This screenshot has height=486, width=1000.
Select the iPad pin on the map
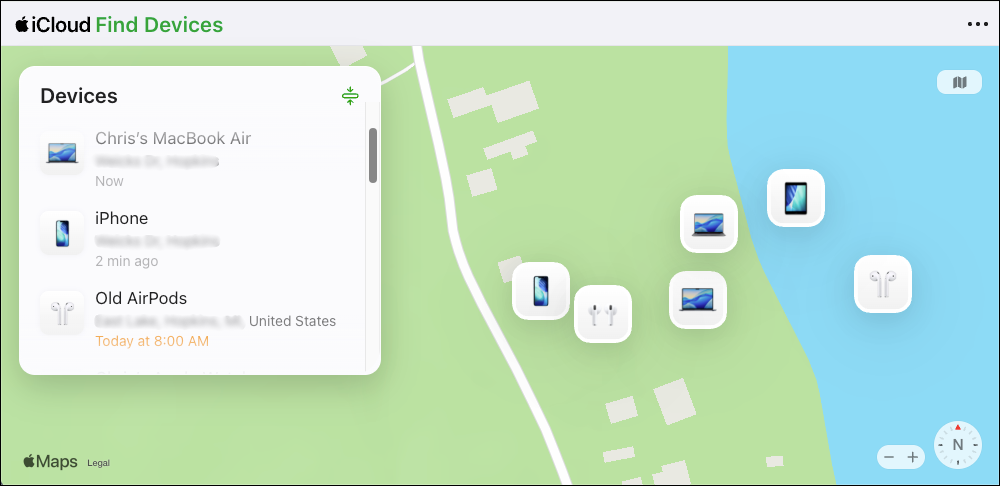[796, 198]
